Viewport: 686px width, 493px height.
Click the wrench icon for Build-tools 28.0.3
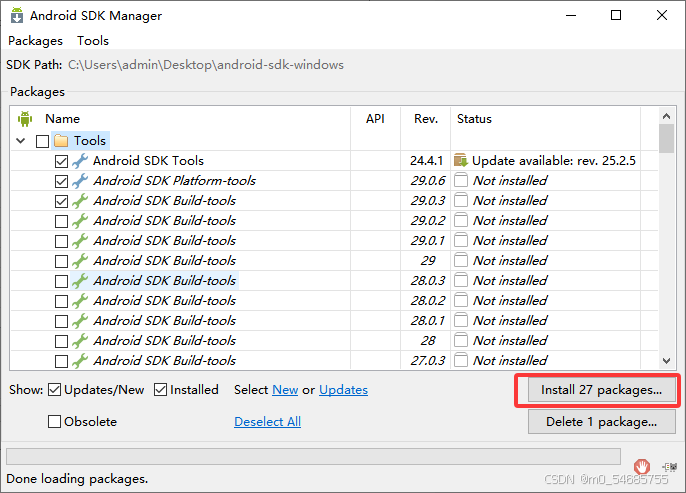pos(80,281)
